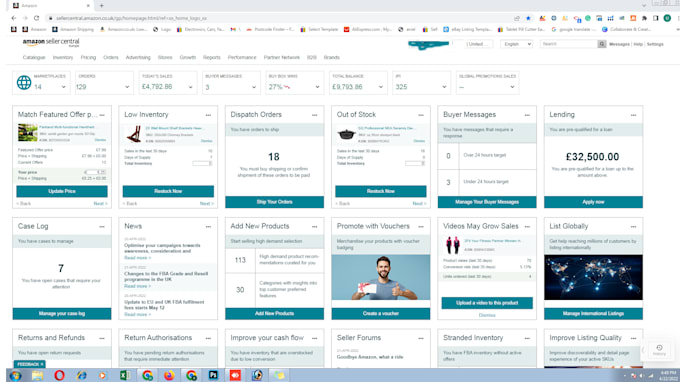Click Apply now in Lending card
The image size is (680, 382).
[593, 202]
